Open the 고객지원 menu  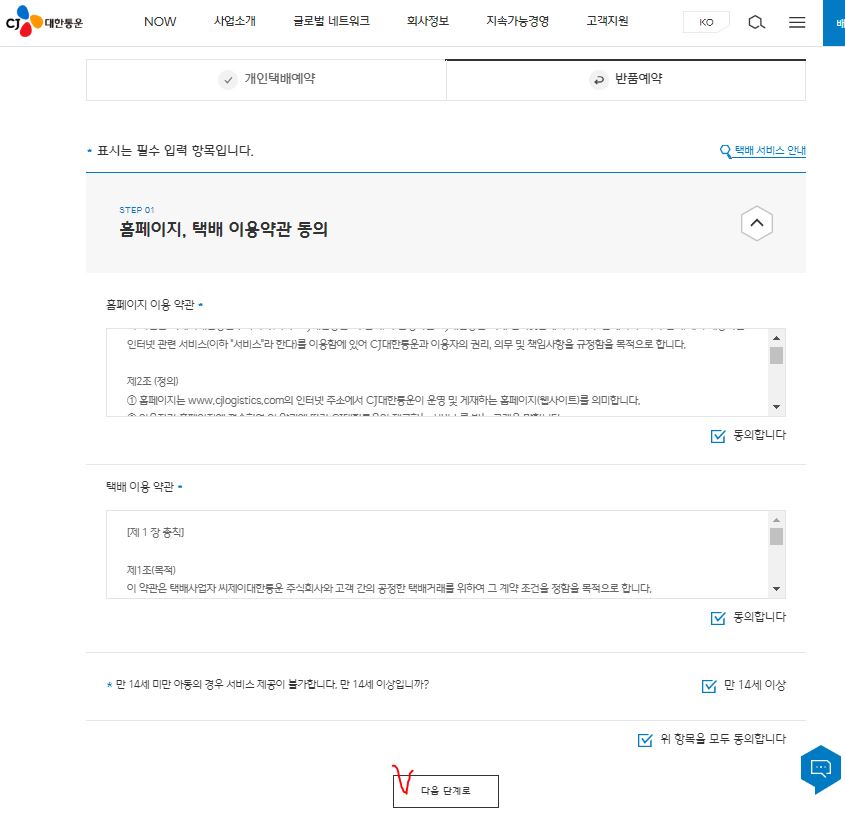pos(606,19)
